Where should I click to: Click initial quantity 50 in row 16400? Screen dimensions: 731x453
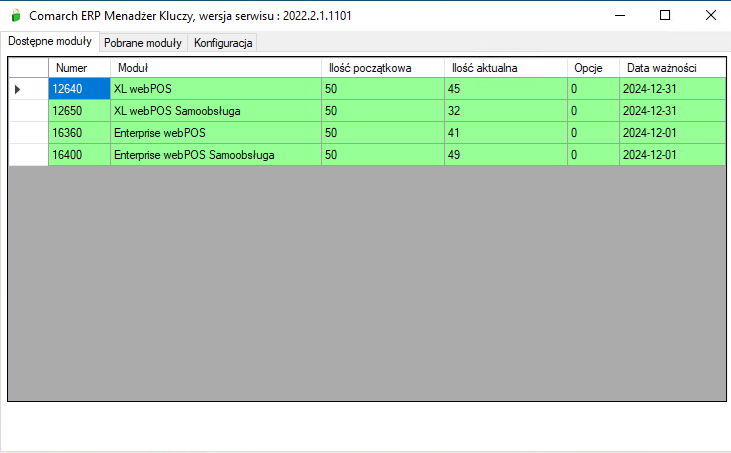(383, 155)
